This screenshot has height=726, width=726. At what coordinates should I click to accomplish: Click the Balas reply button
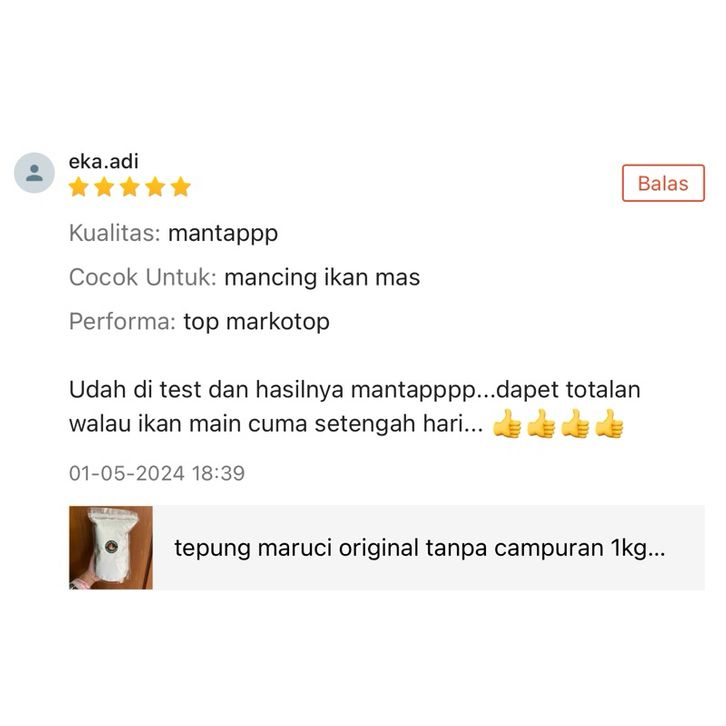(663, 183)
